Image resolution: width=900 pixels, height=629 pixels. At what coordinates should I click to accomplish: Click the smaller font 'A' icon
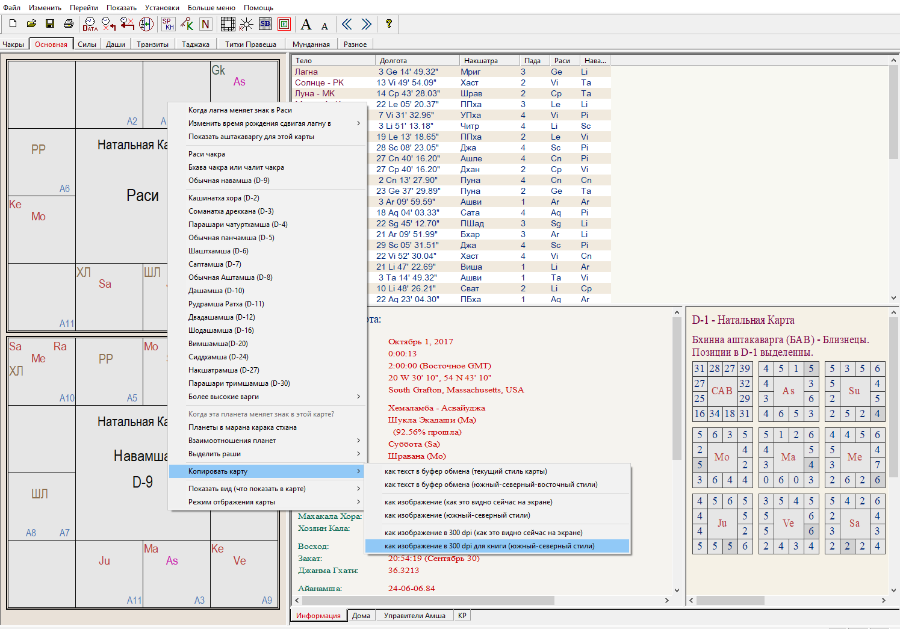coord(327,23)
